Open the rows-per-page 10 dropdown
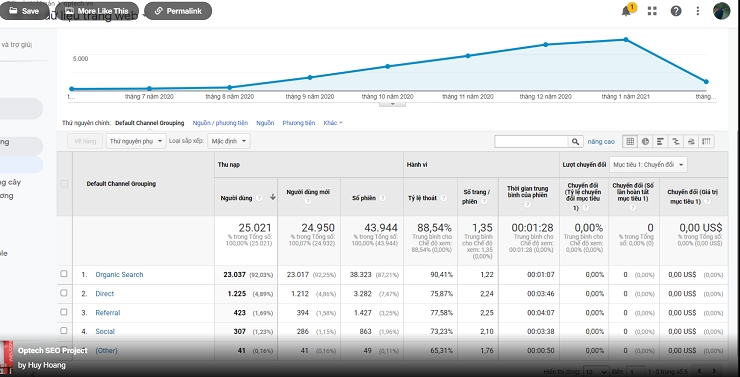740x377 pixels. pyautogui.click(x=596, y=371)
